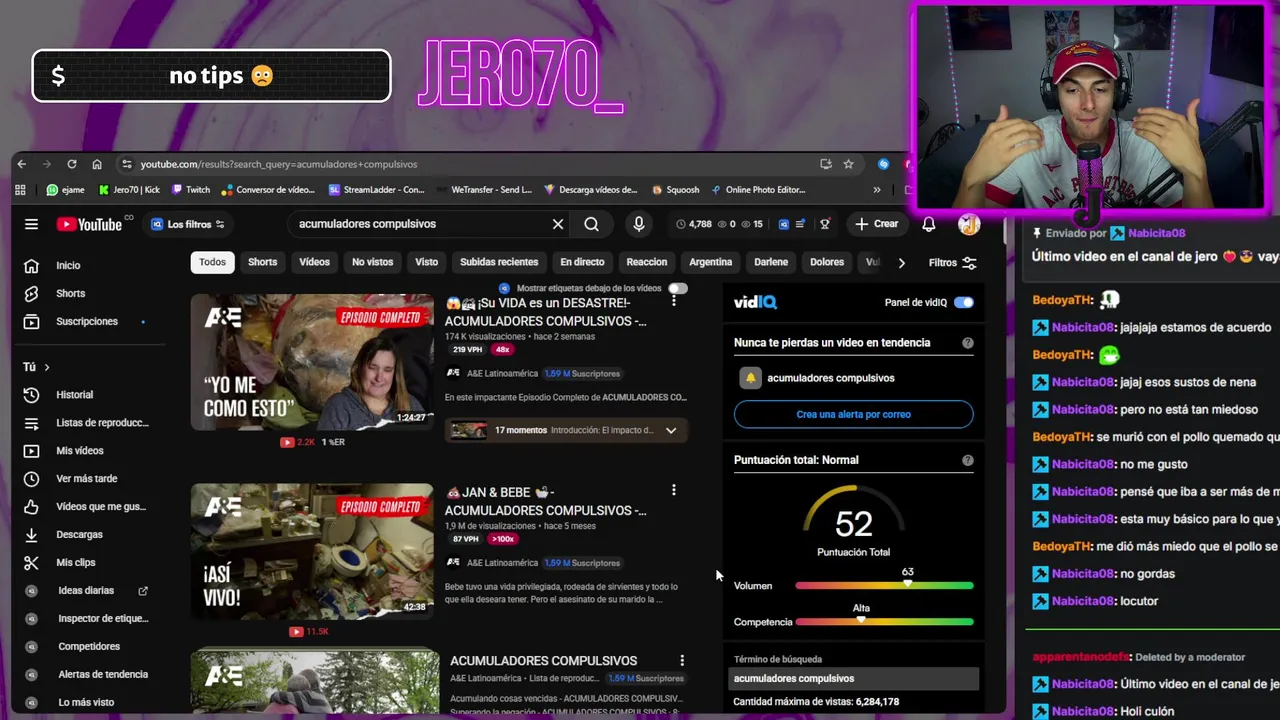Reload the page in browser
Screen dimensions: 1280x720
click(x=71, y=164)
